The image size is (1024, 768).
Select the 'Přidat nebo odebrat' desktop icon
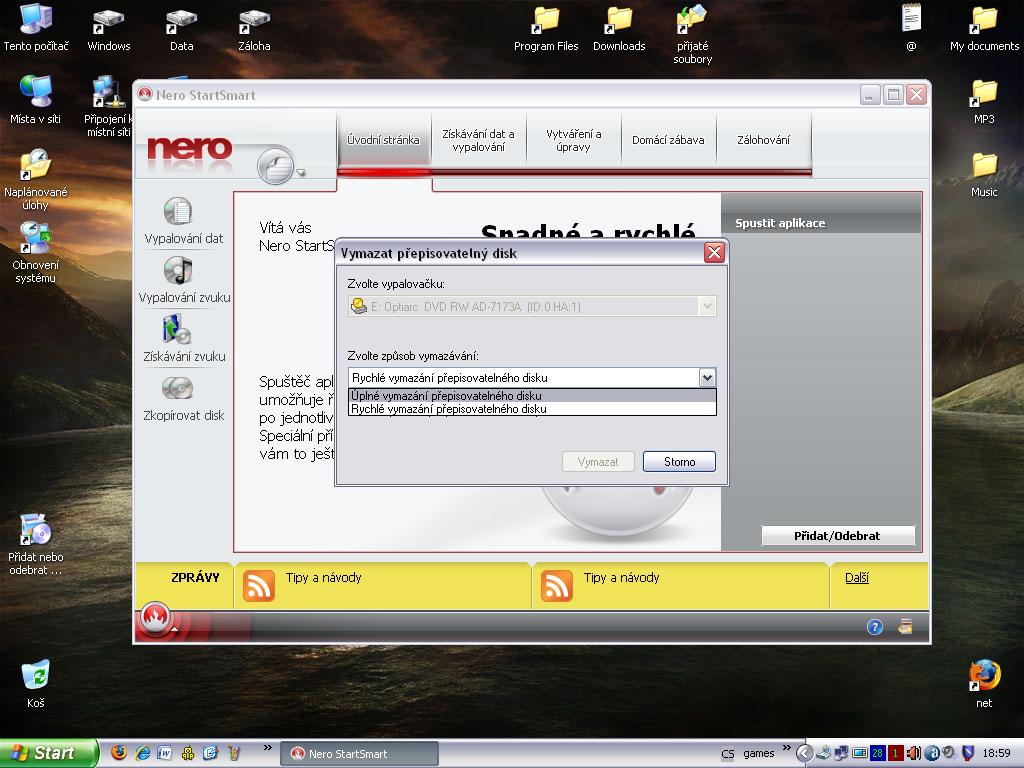[35, 545]
